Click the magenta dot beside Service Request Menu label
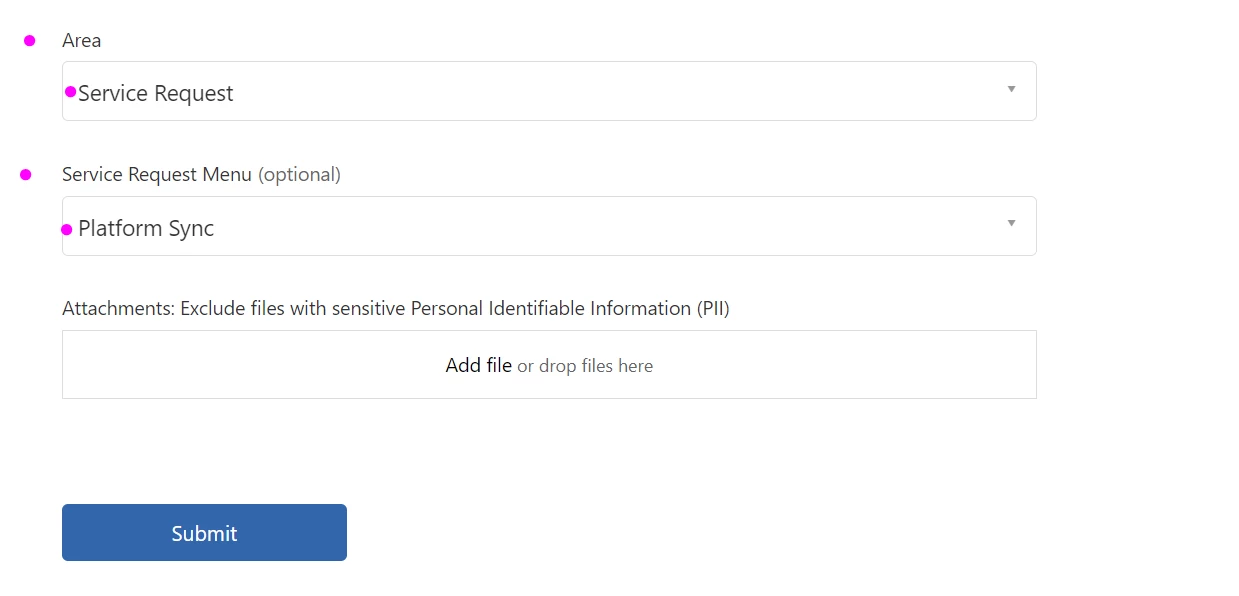Screen dimensions: 1239x596 [x=26, y=175]
